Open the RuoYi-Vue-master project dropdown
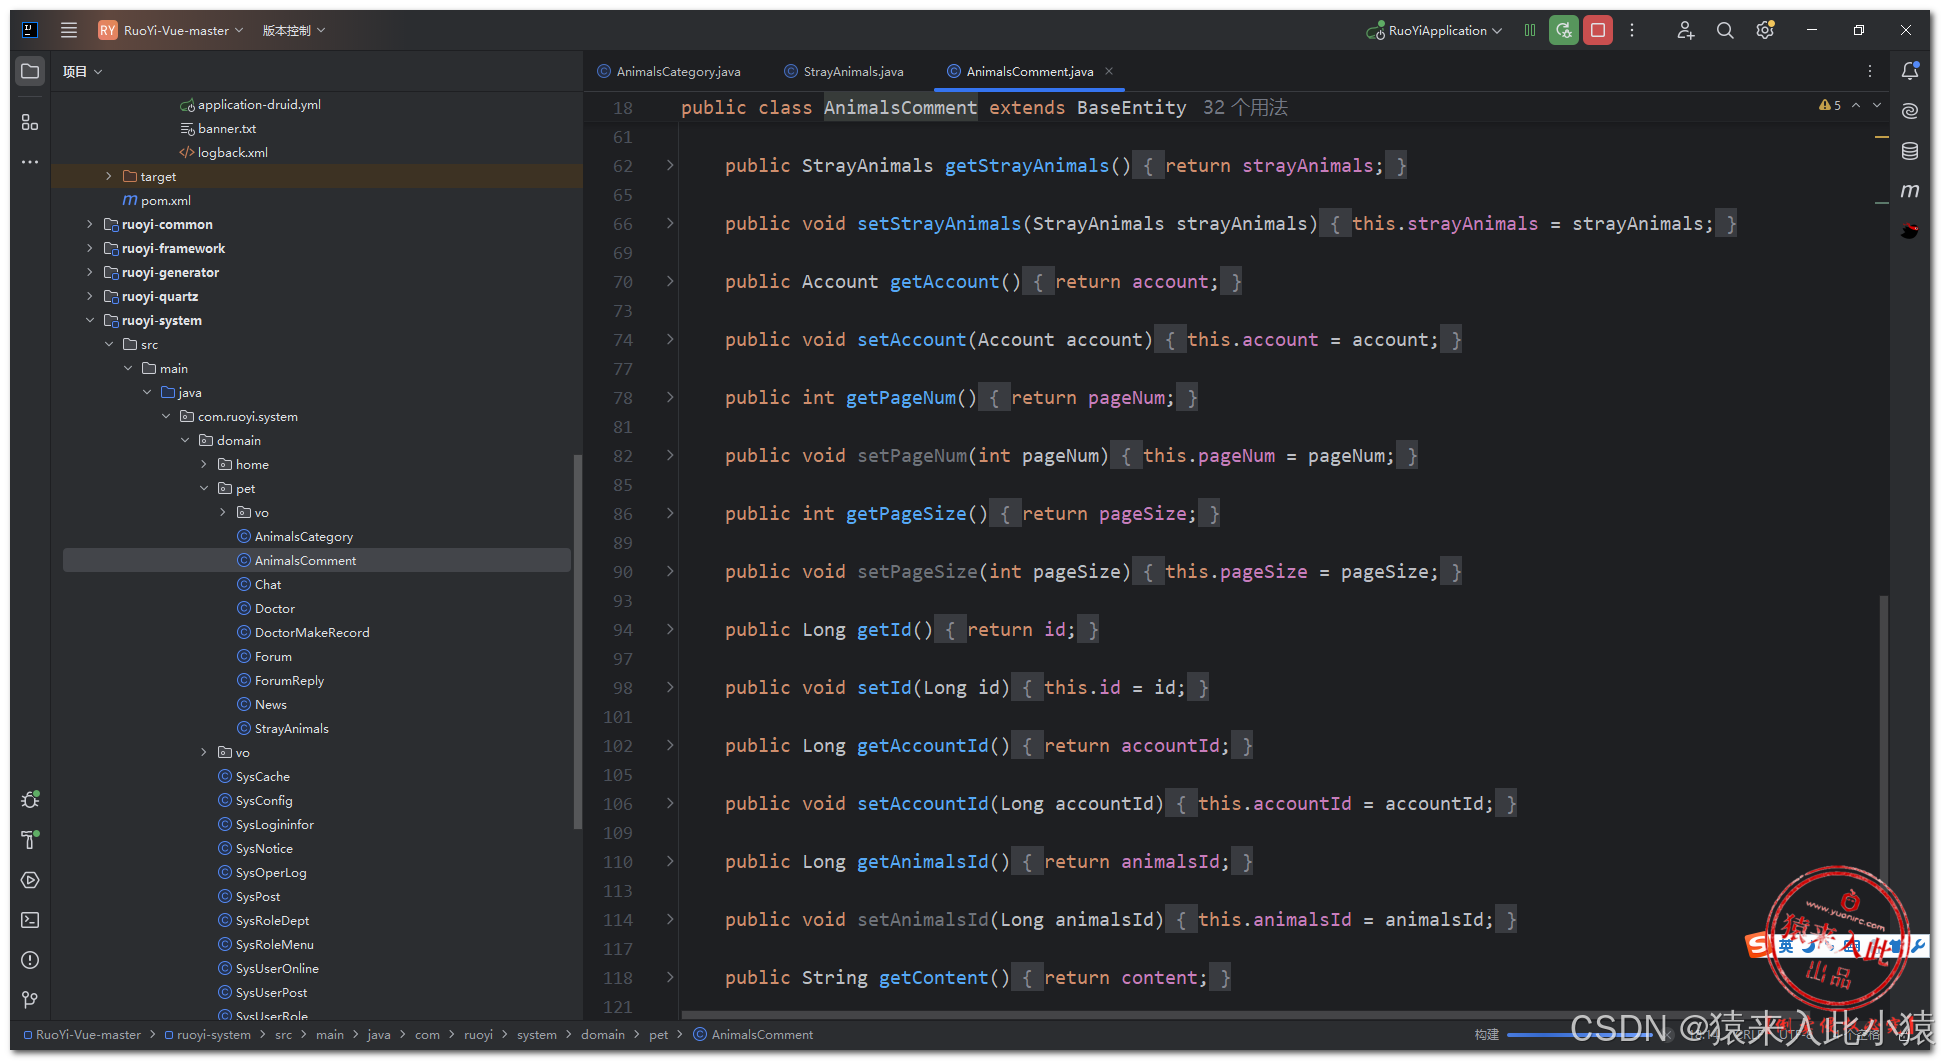1941x1061 pixels. coord(171,30)
